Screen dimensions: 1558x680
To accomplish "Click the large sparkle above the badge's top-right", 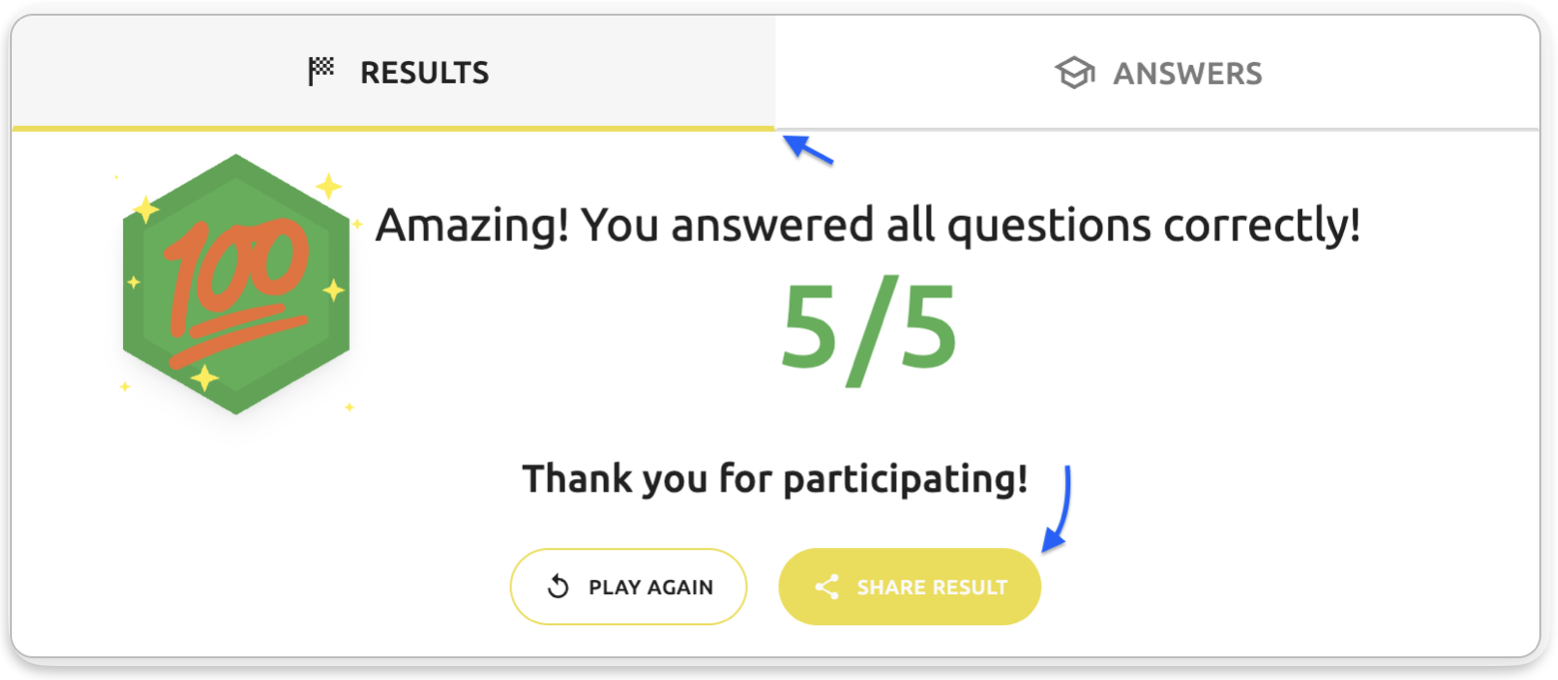I will click(329, 186).
